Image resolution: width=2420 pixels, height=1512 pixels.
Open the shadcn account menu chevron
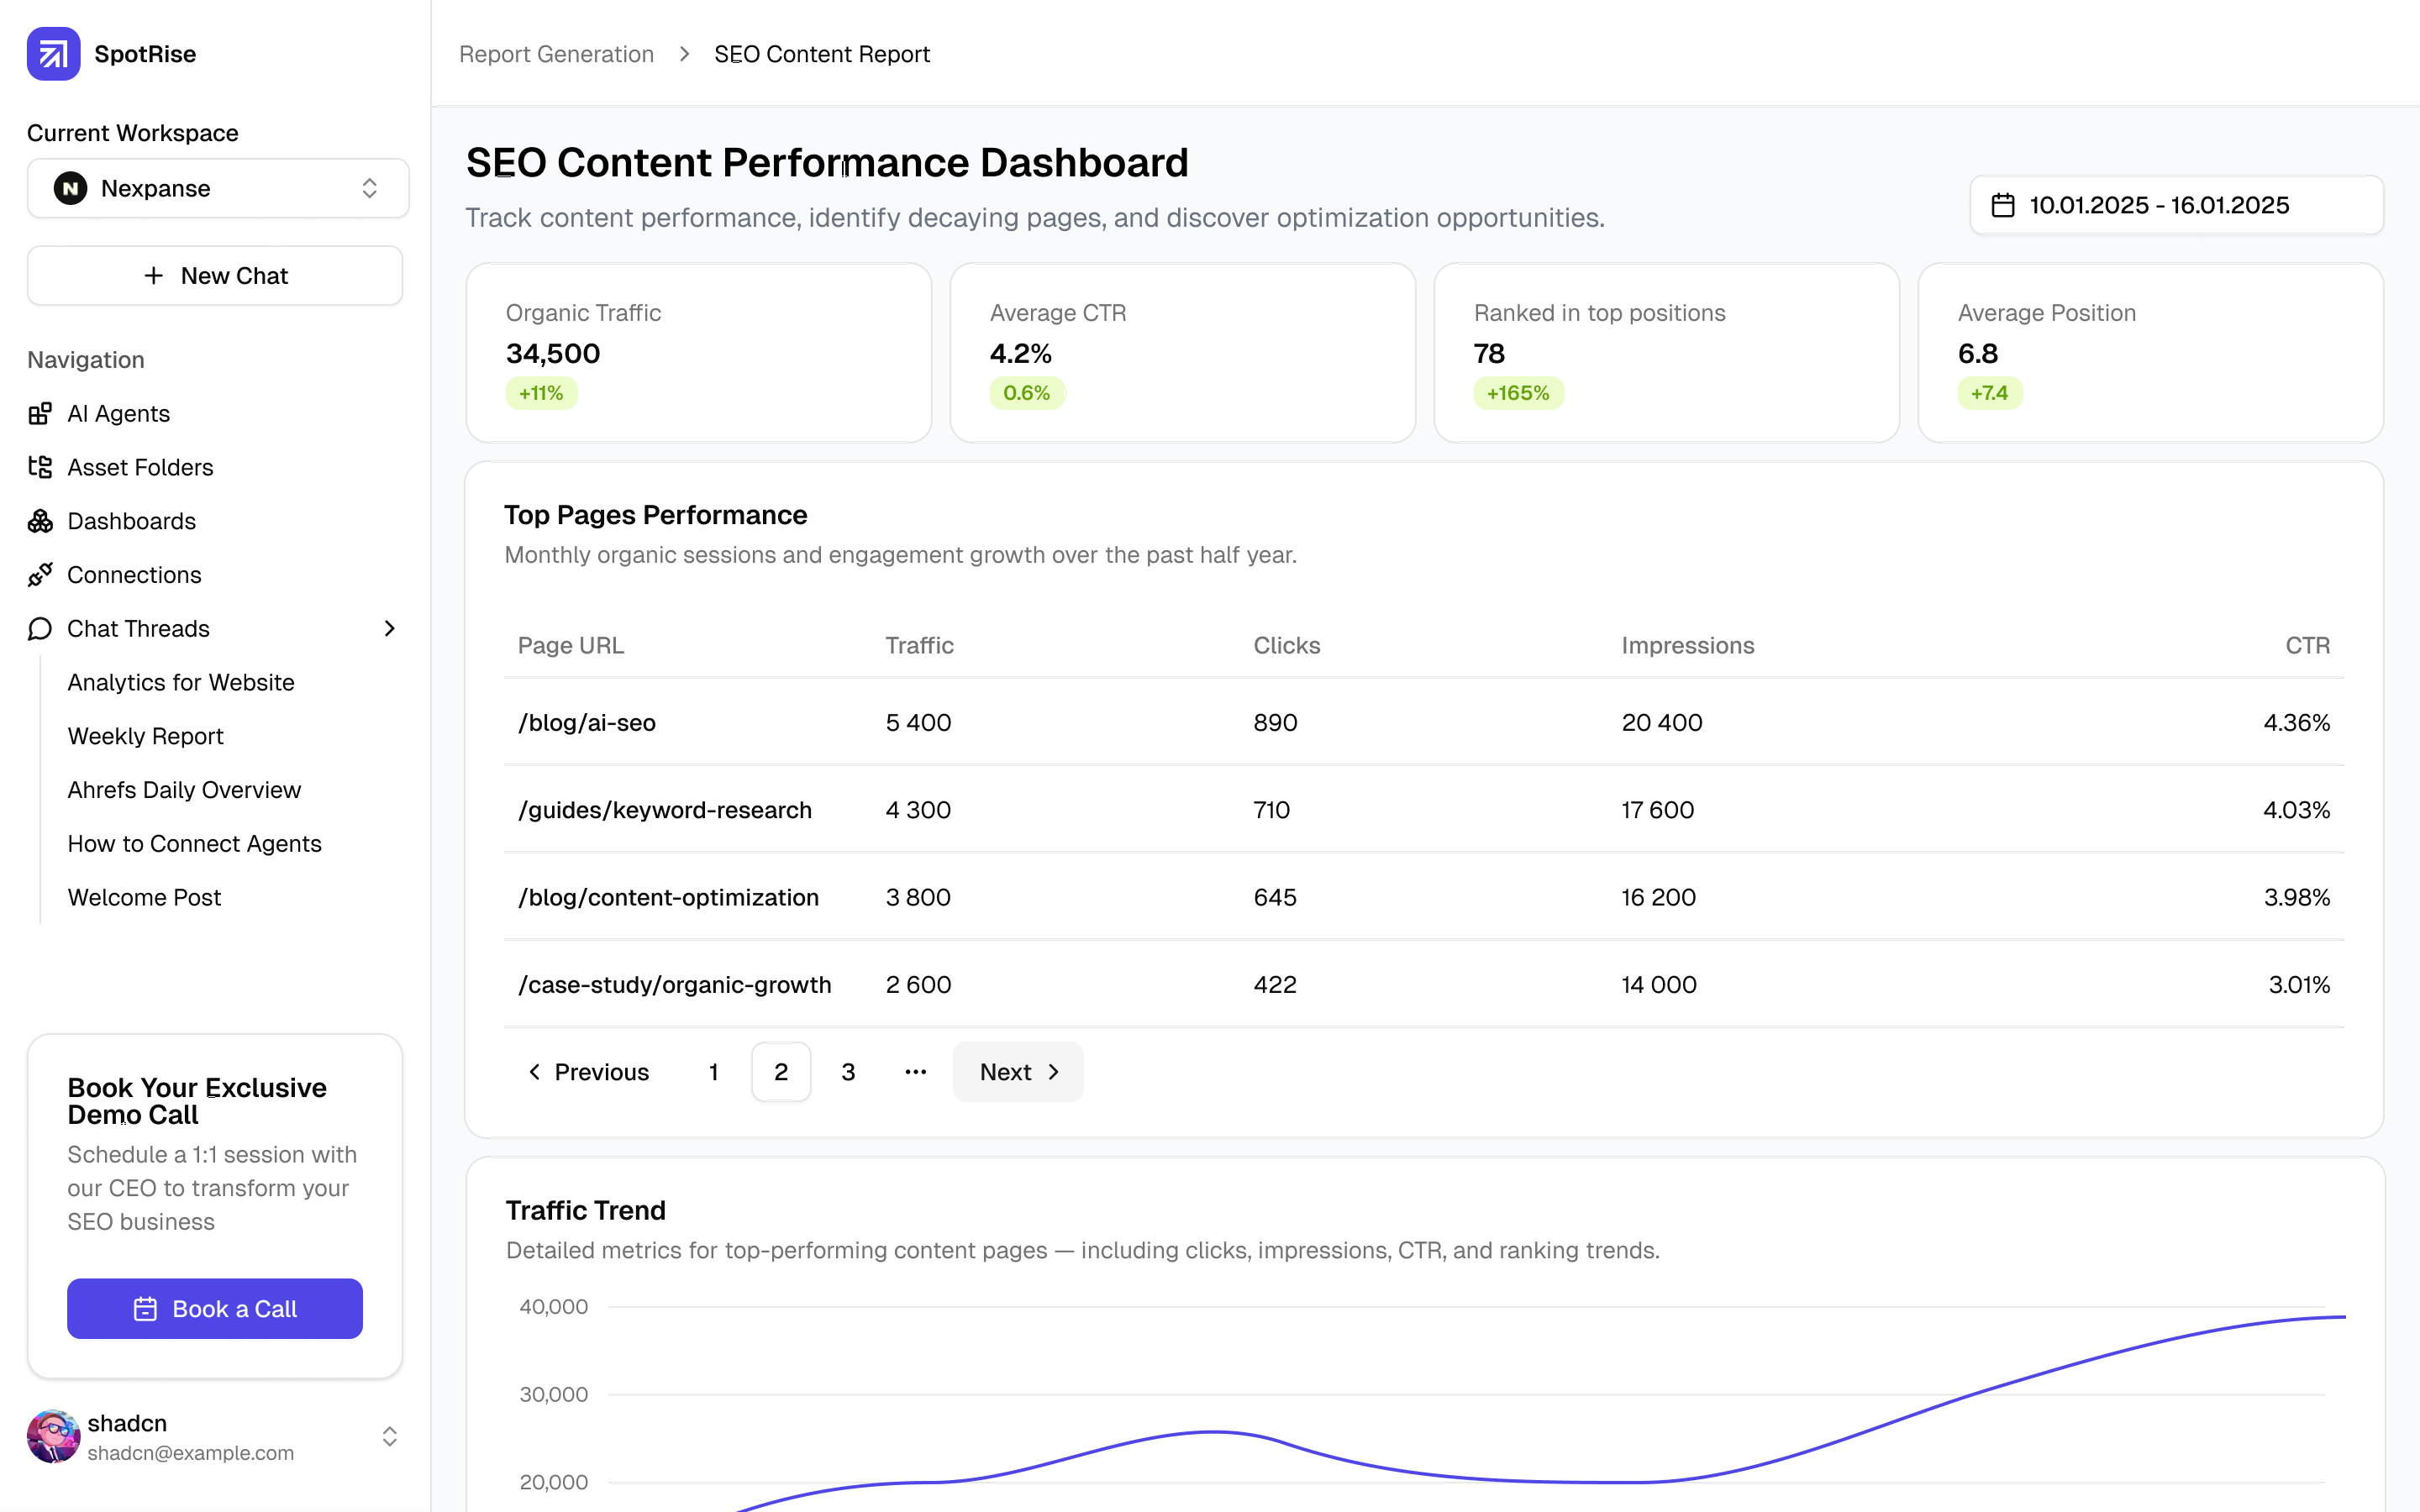coord(390,1437)
